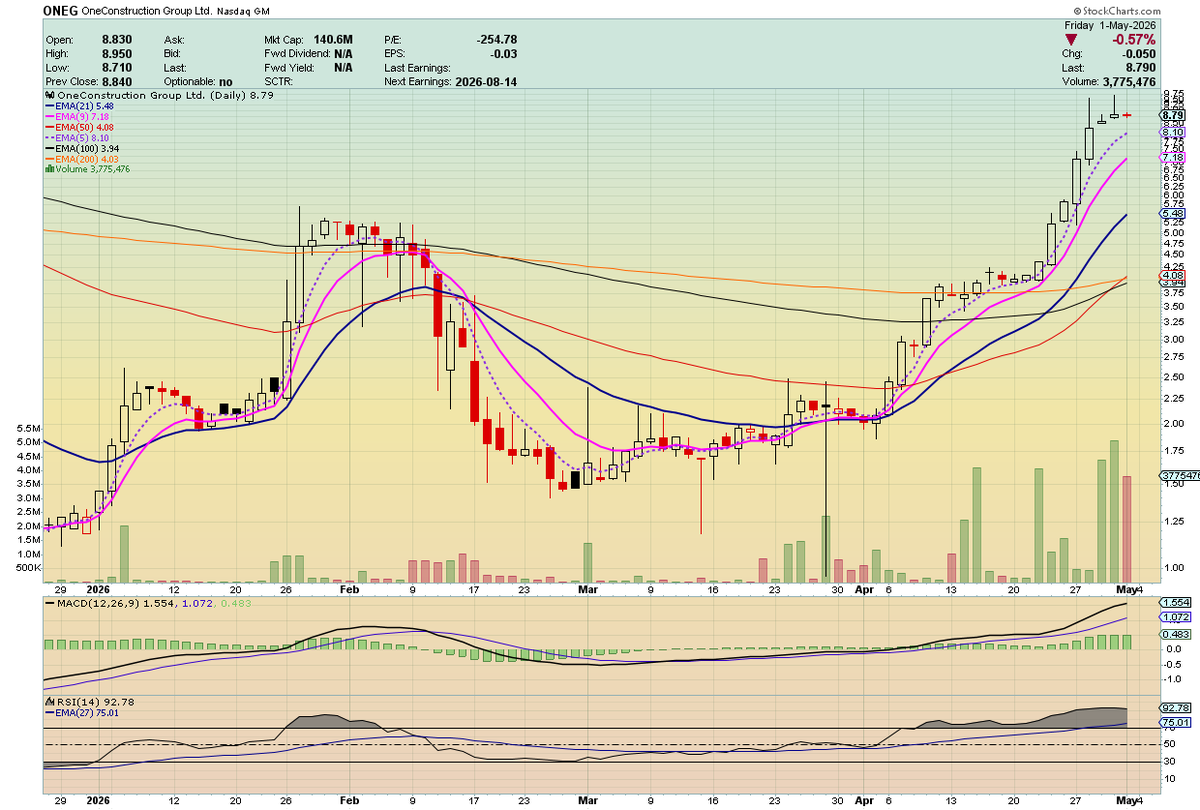Click the 0.483 histogram value tag on right

point(1173,634)
